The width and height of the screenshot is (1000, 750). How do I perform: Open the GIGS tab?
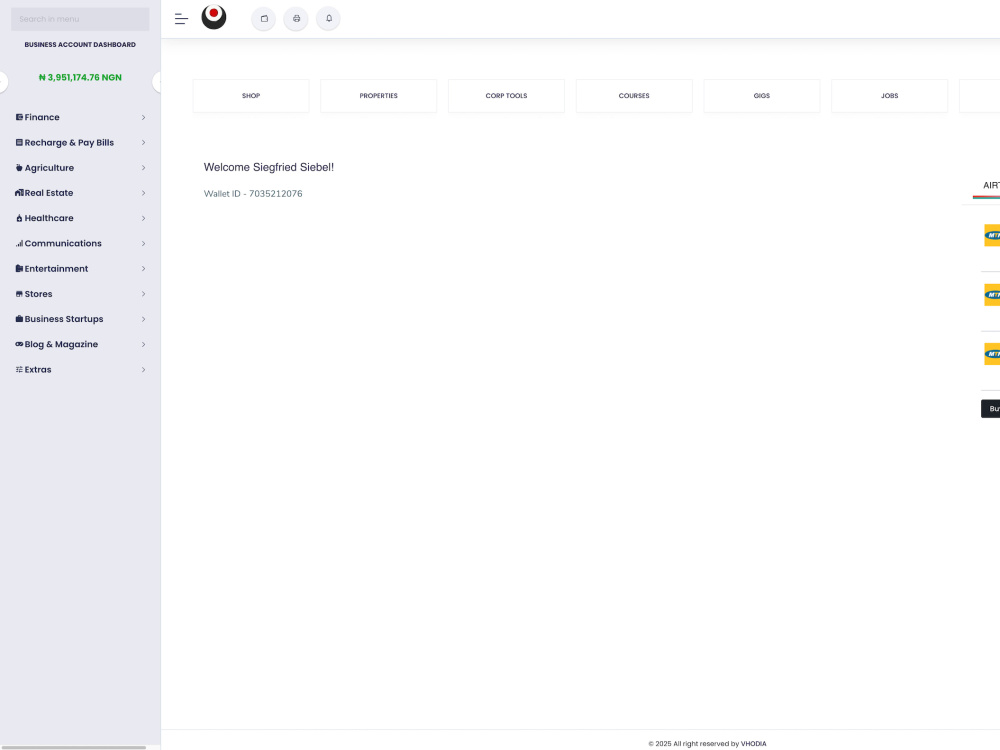tap(761, 96)
